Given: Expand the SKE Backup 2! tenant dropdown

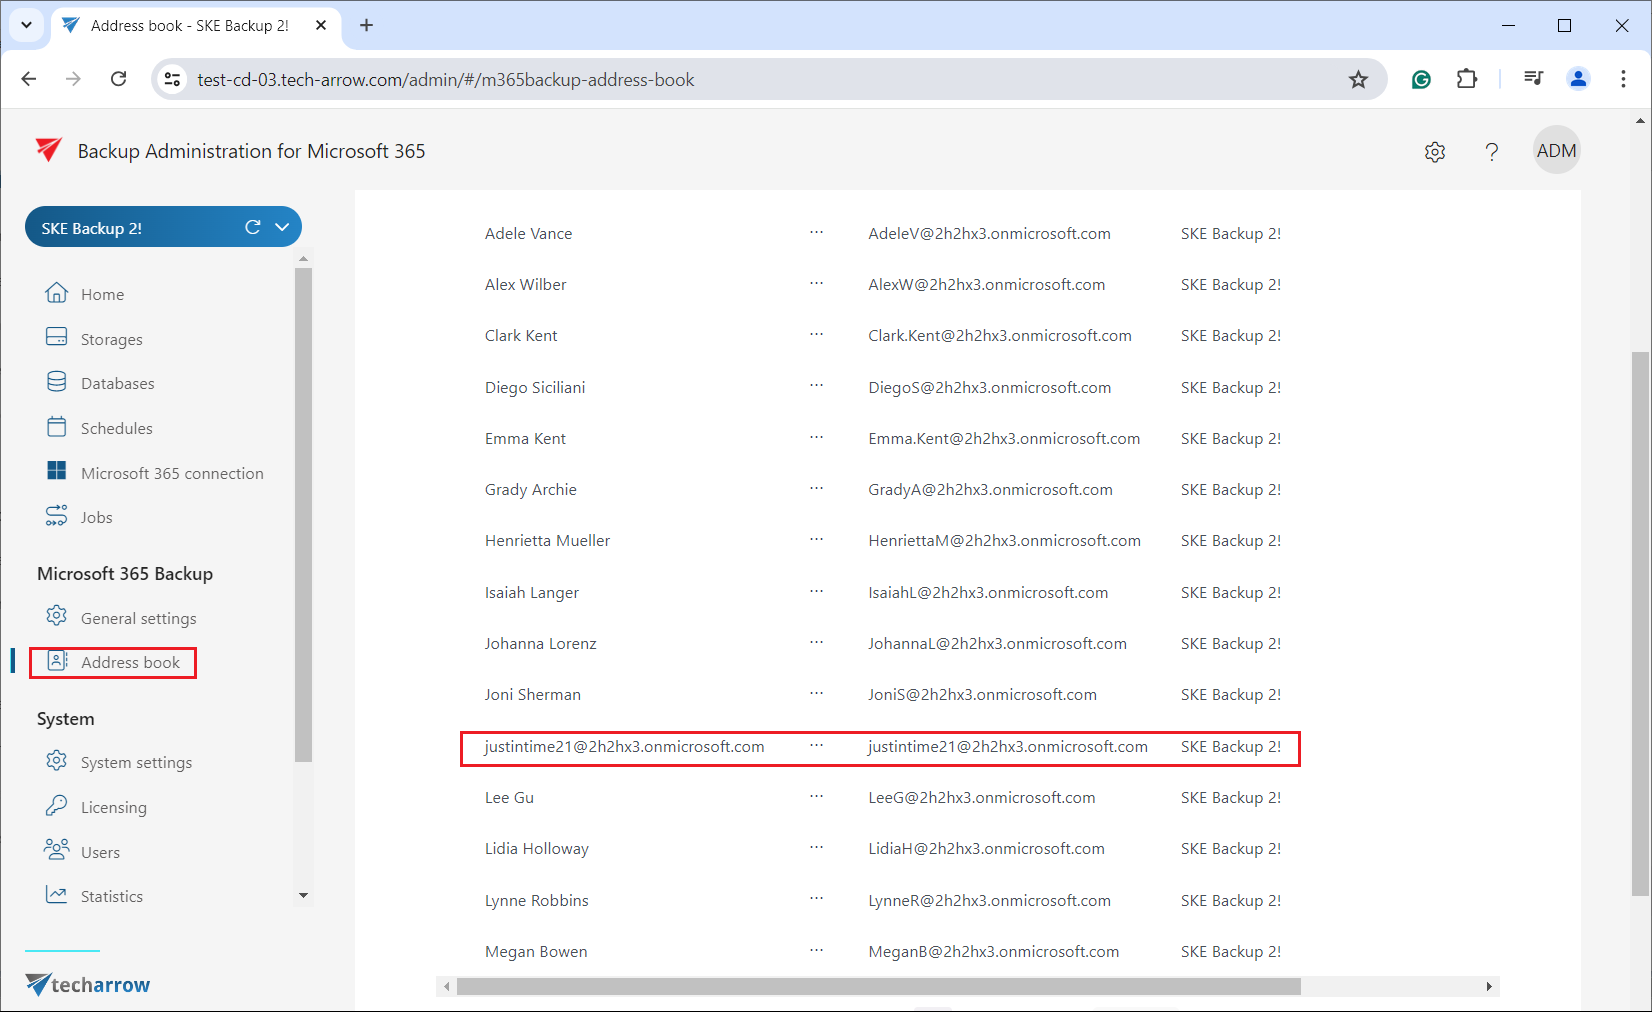Looking at the screenshot, I should (282, 228).
